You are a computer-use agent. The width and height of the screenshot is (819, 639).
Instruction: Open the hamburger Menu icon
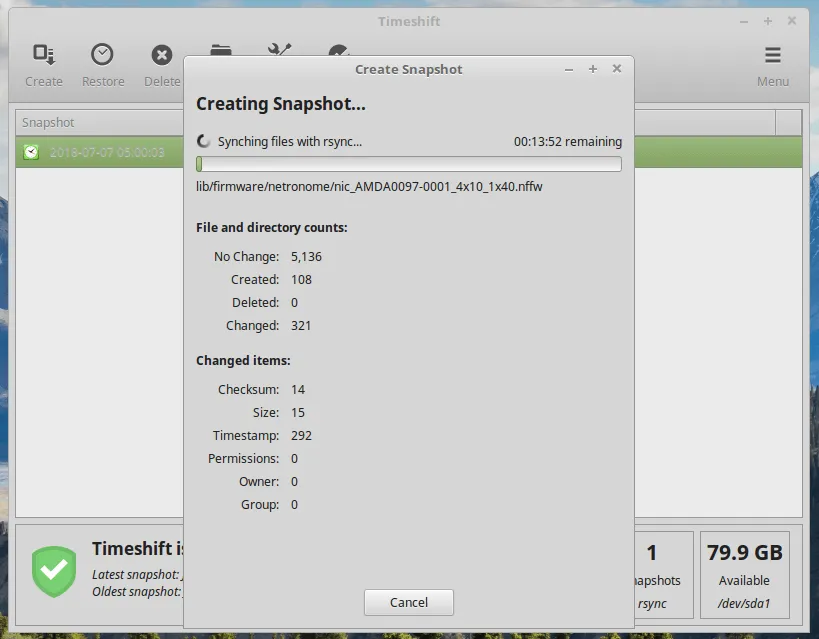pyautogui.click(x=772, y=55)
